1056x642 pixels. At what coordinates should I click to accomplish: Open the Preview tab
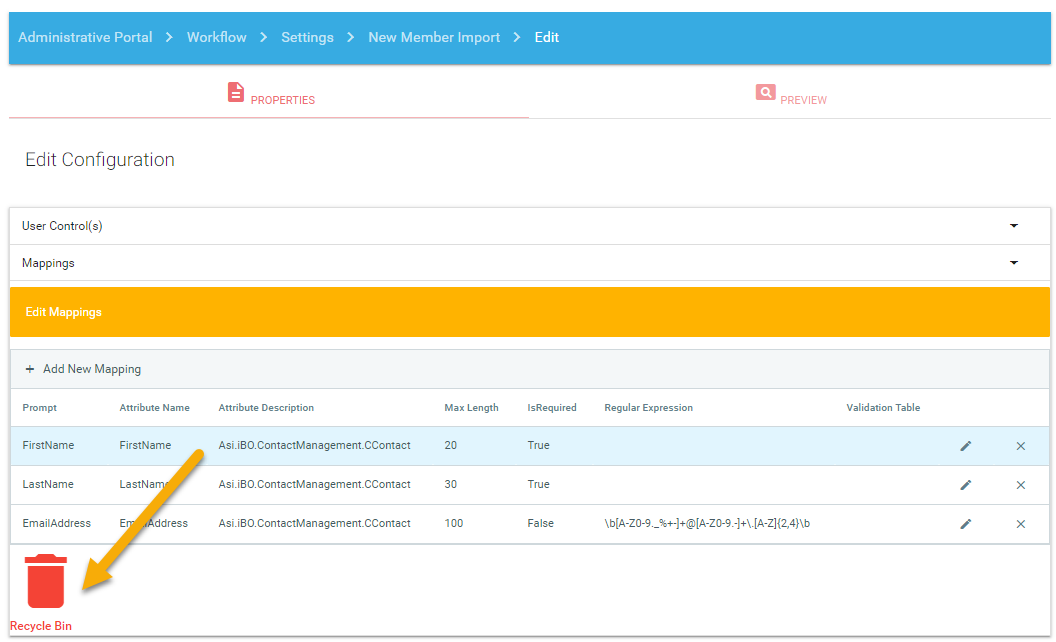[790, 96]
